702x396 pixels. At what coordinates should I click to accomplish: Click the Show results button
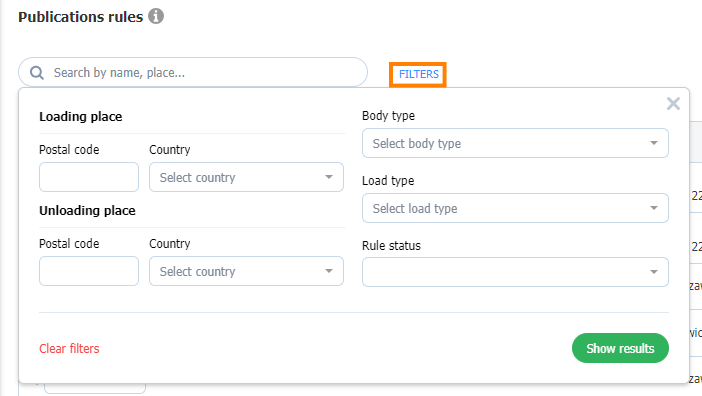(620, 348)
